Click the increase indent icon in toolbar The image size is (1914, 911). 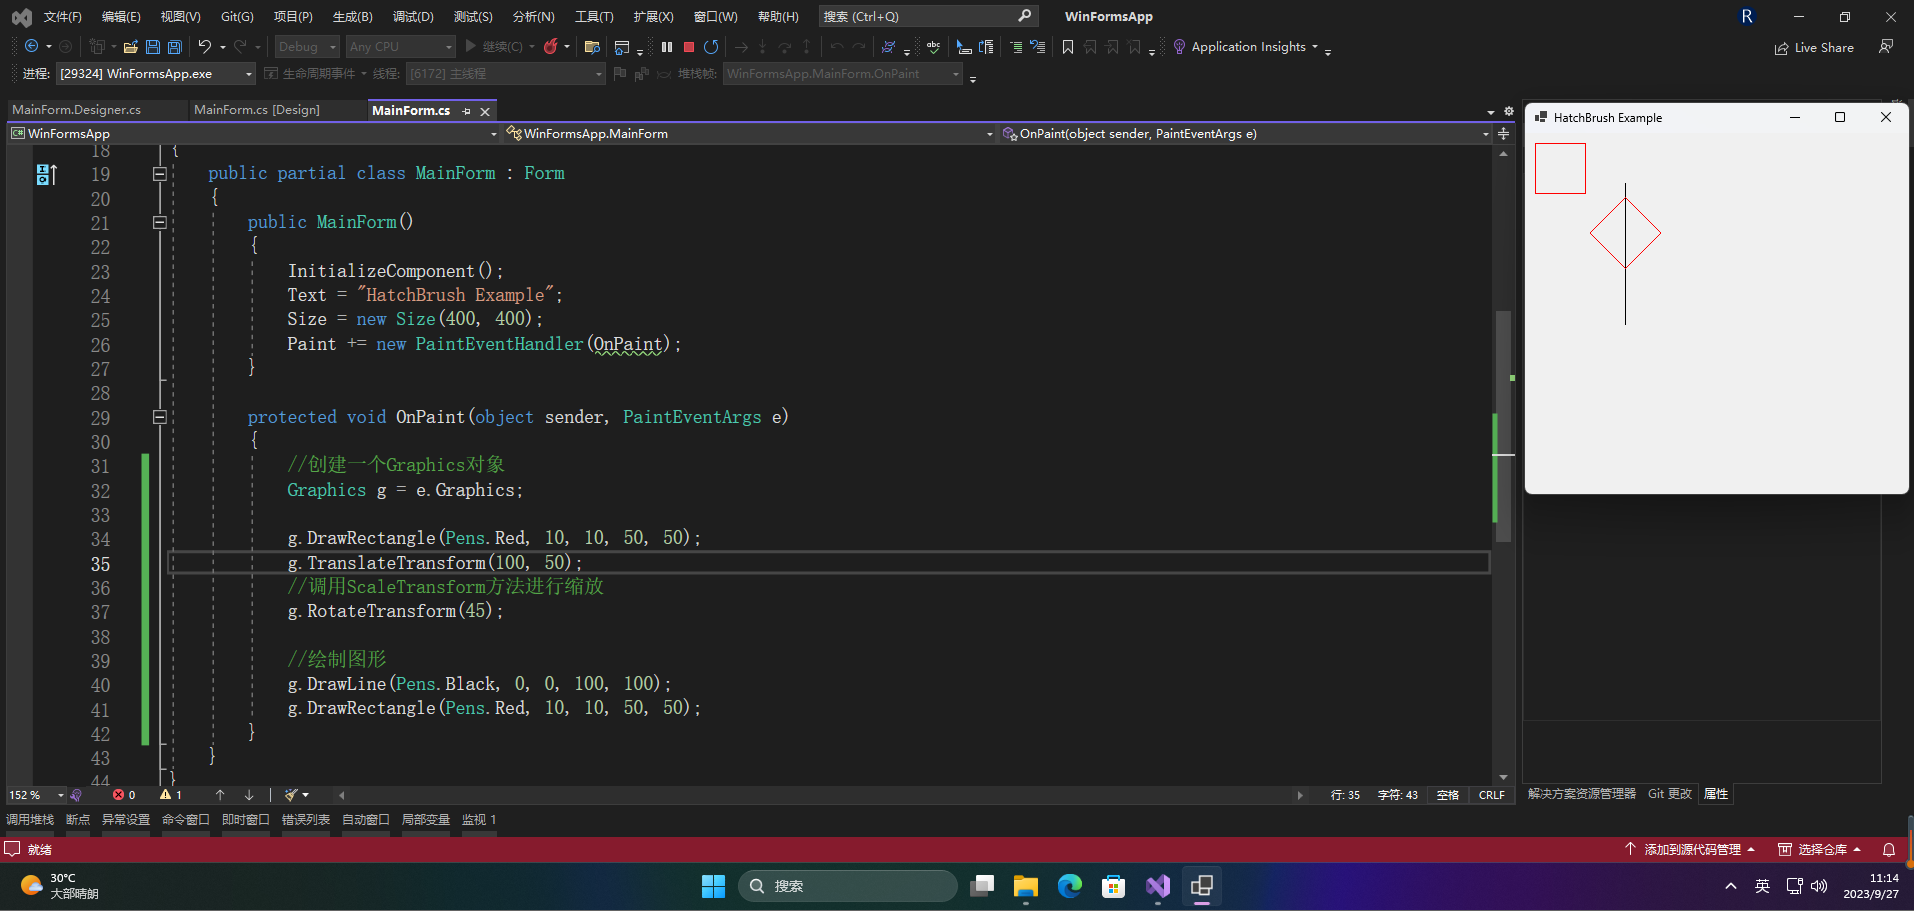pyautogui.click(x=1016, y=47)
